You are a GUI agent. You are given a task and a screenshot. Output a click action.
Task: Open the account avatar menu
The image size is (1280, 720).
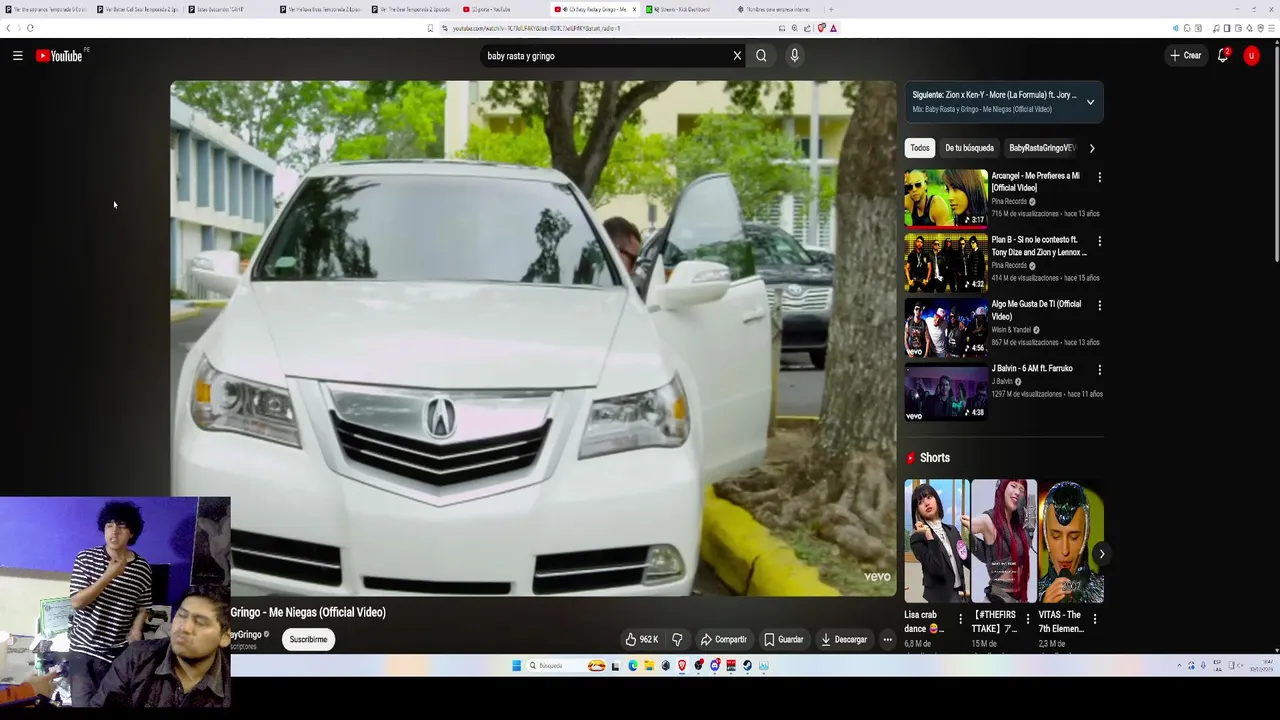1251,56
